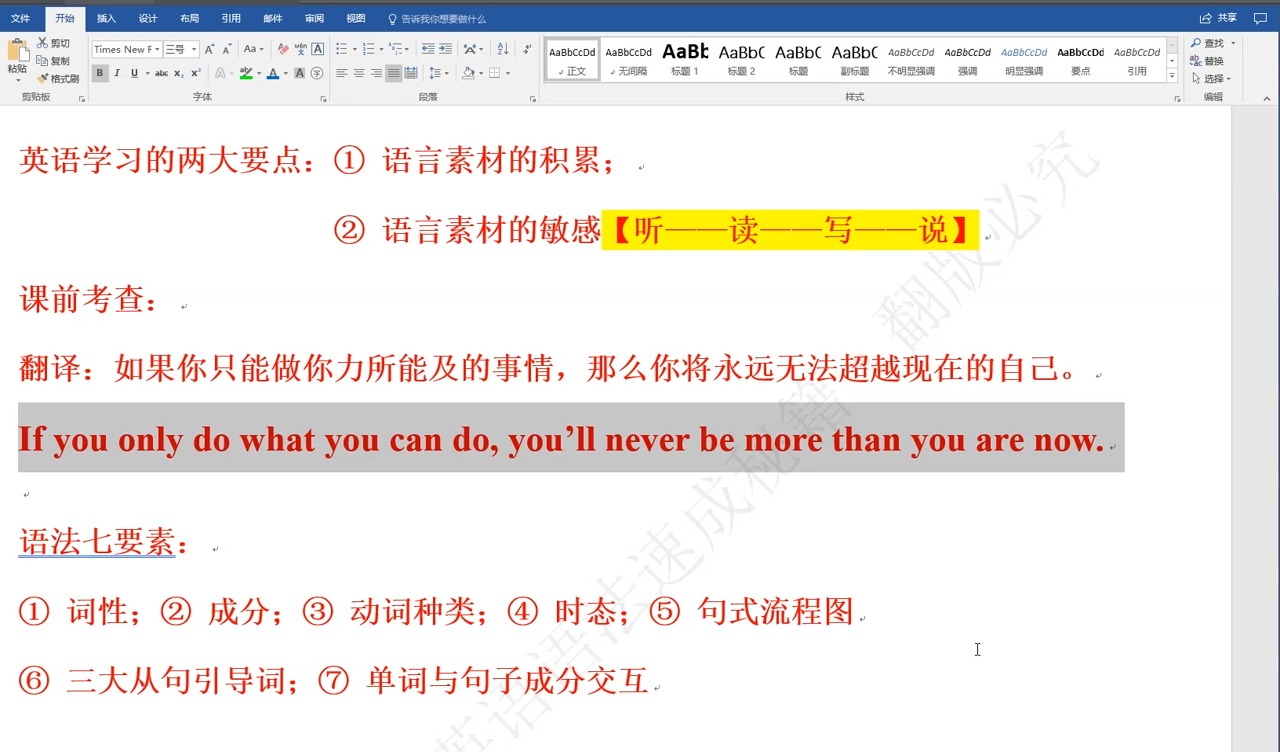Viewport: 1280px width, 752px height.
Task: Switch to the Layout (布局) tab
Action: [x=189, y=18]
